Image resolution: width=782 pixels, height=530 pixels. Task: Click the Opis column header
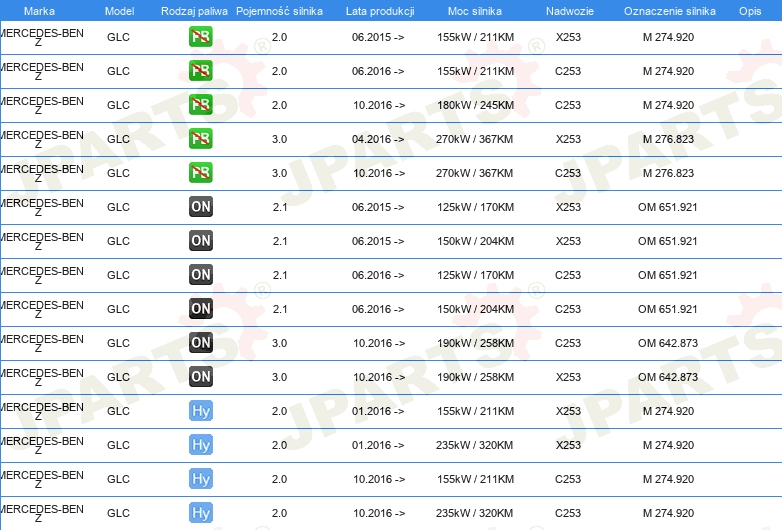pos(750,11)
